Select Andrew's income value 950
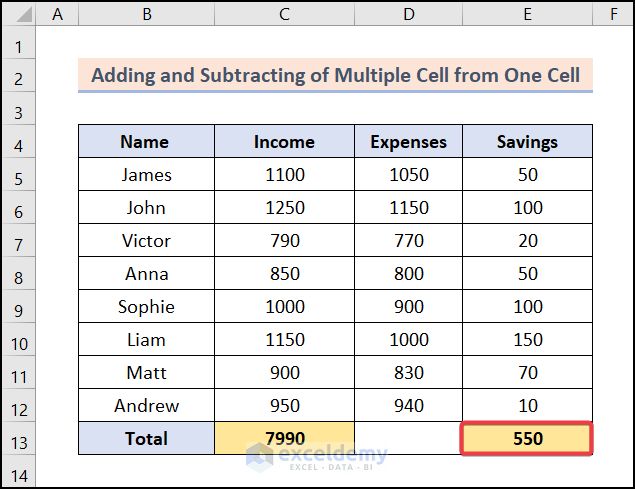Image resolution: width=635 pixels, height=489 pixels. pos(284,406)
